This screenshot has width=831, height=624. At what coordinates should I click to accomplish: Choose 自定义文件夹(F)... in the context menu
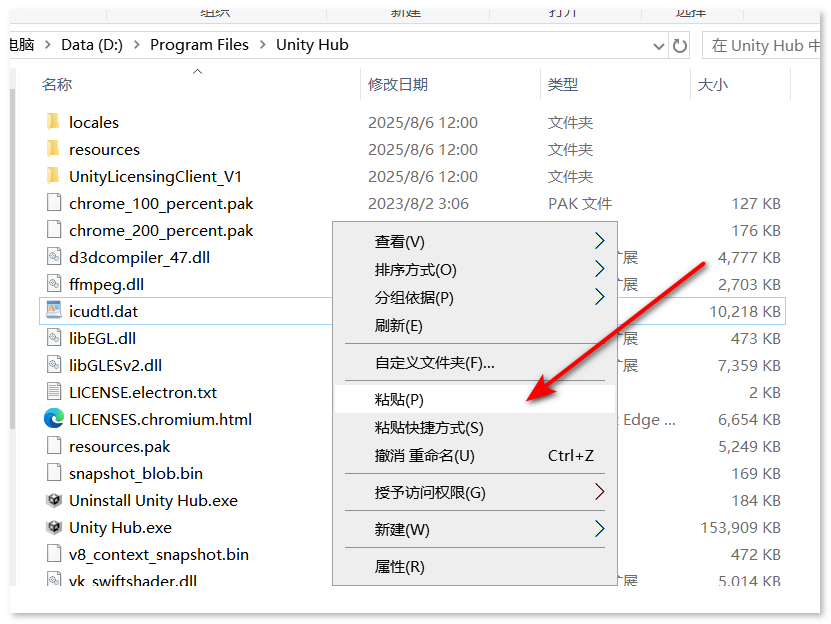pyautogui.click(x=475, y=363)
